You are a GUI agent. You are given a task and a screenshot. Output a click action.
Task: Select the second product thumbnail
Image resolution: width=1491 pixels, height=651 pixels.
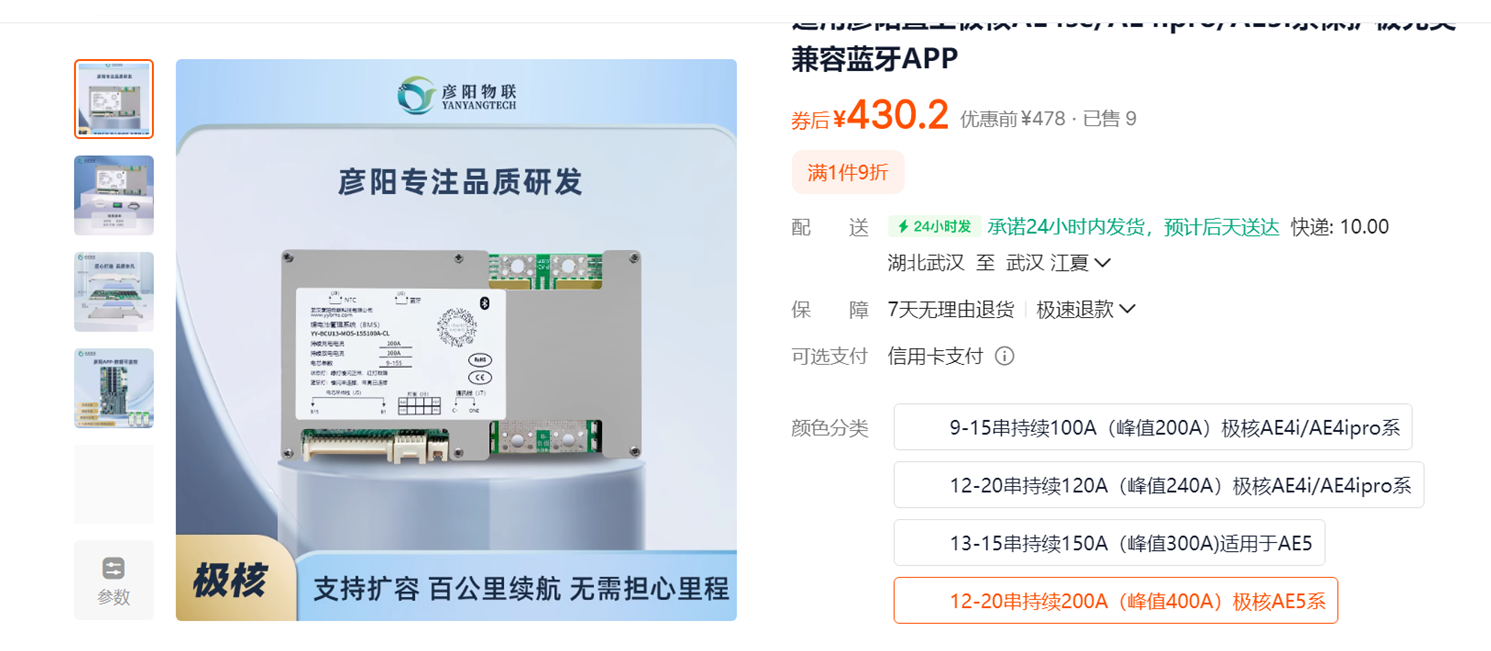point(114,195)
